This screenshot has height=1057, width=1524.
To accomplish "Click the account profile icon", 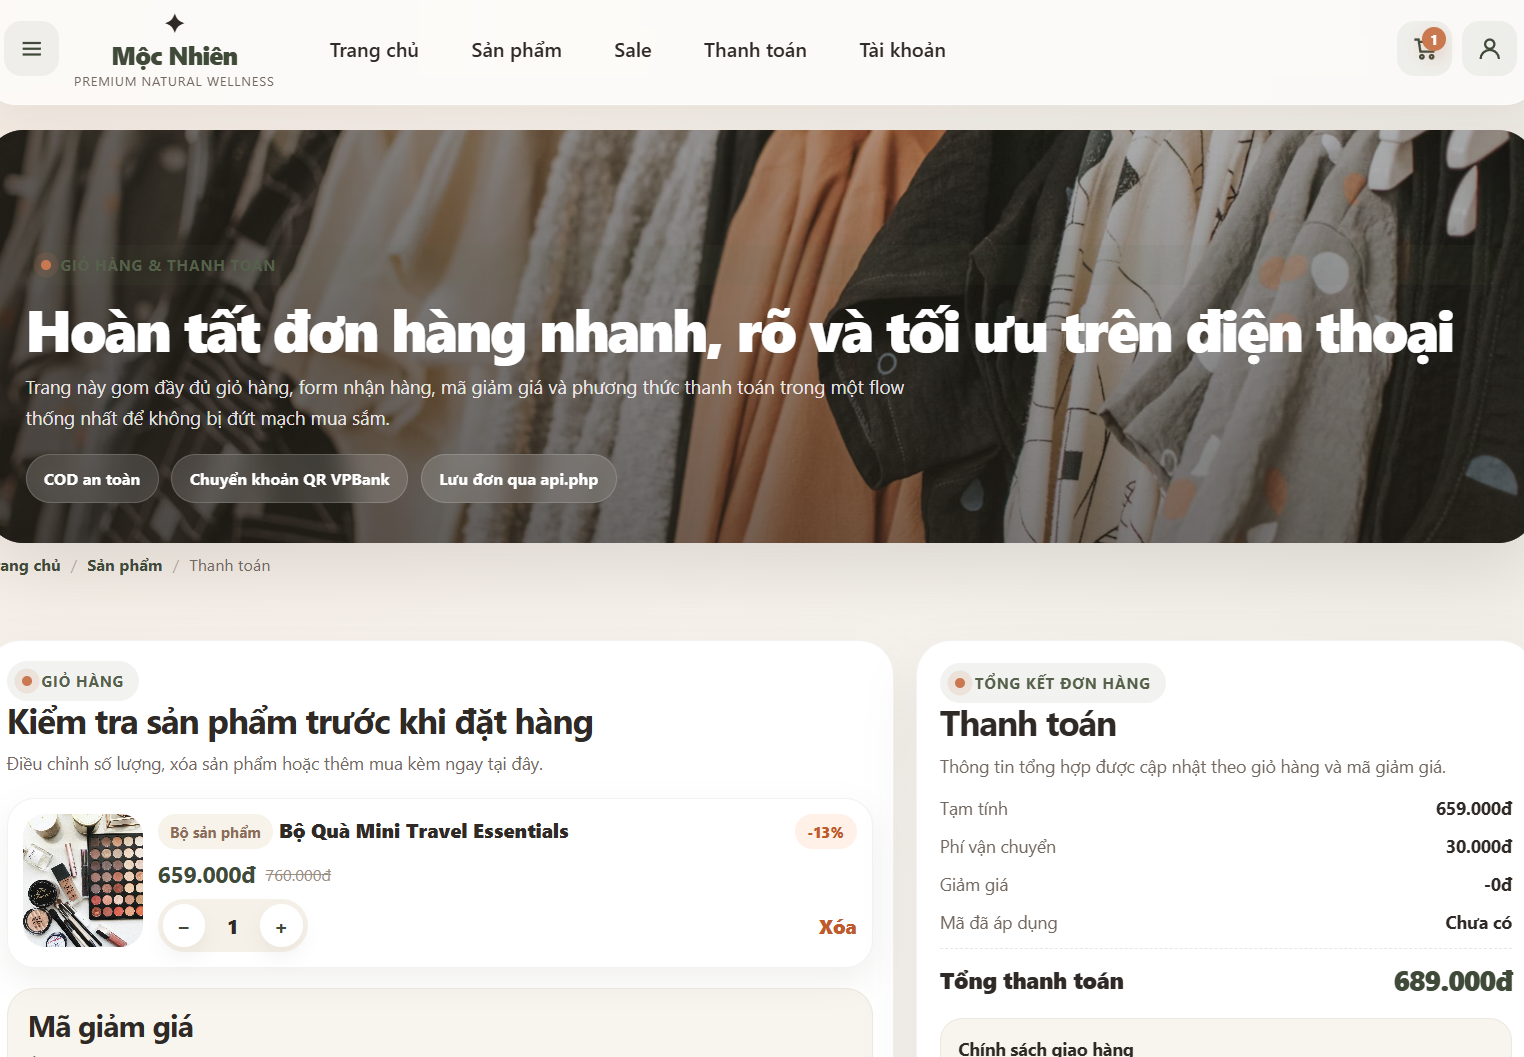I will [1488, 48].
